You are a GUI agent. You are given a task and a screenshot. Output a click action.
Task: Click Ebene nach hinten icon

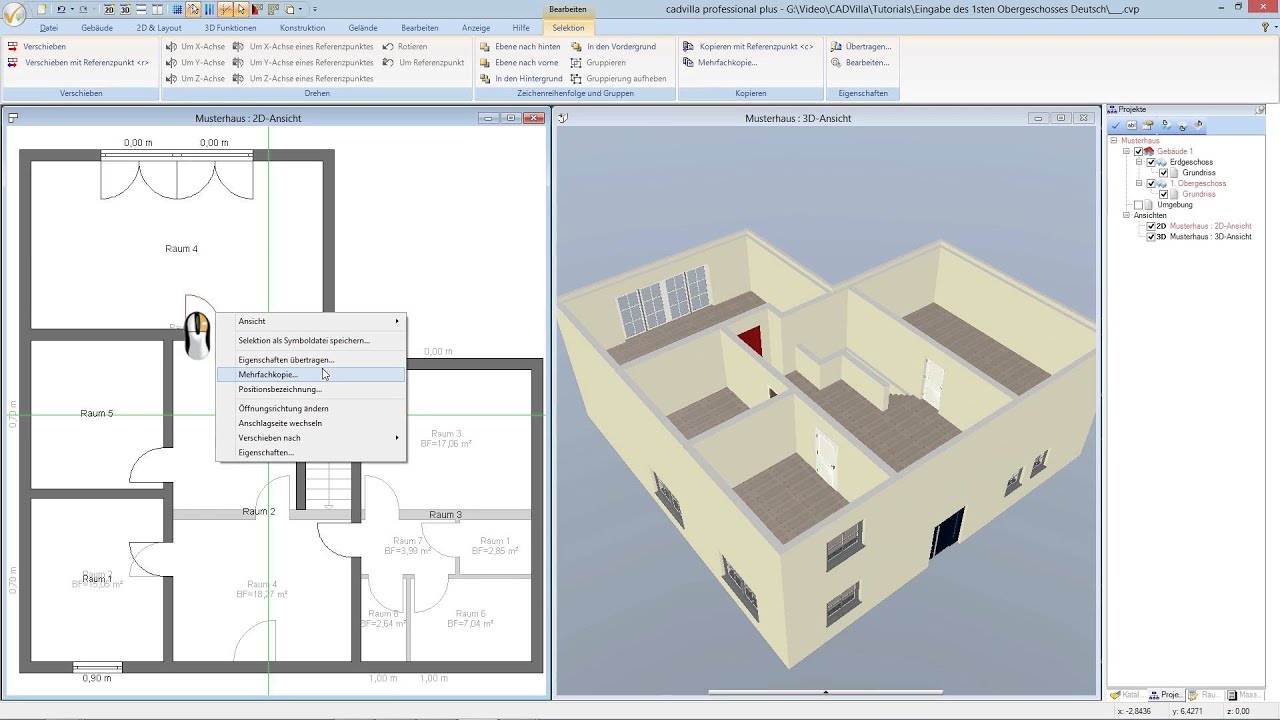[x=485, y=47]
